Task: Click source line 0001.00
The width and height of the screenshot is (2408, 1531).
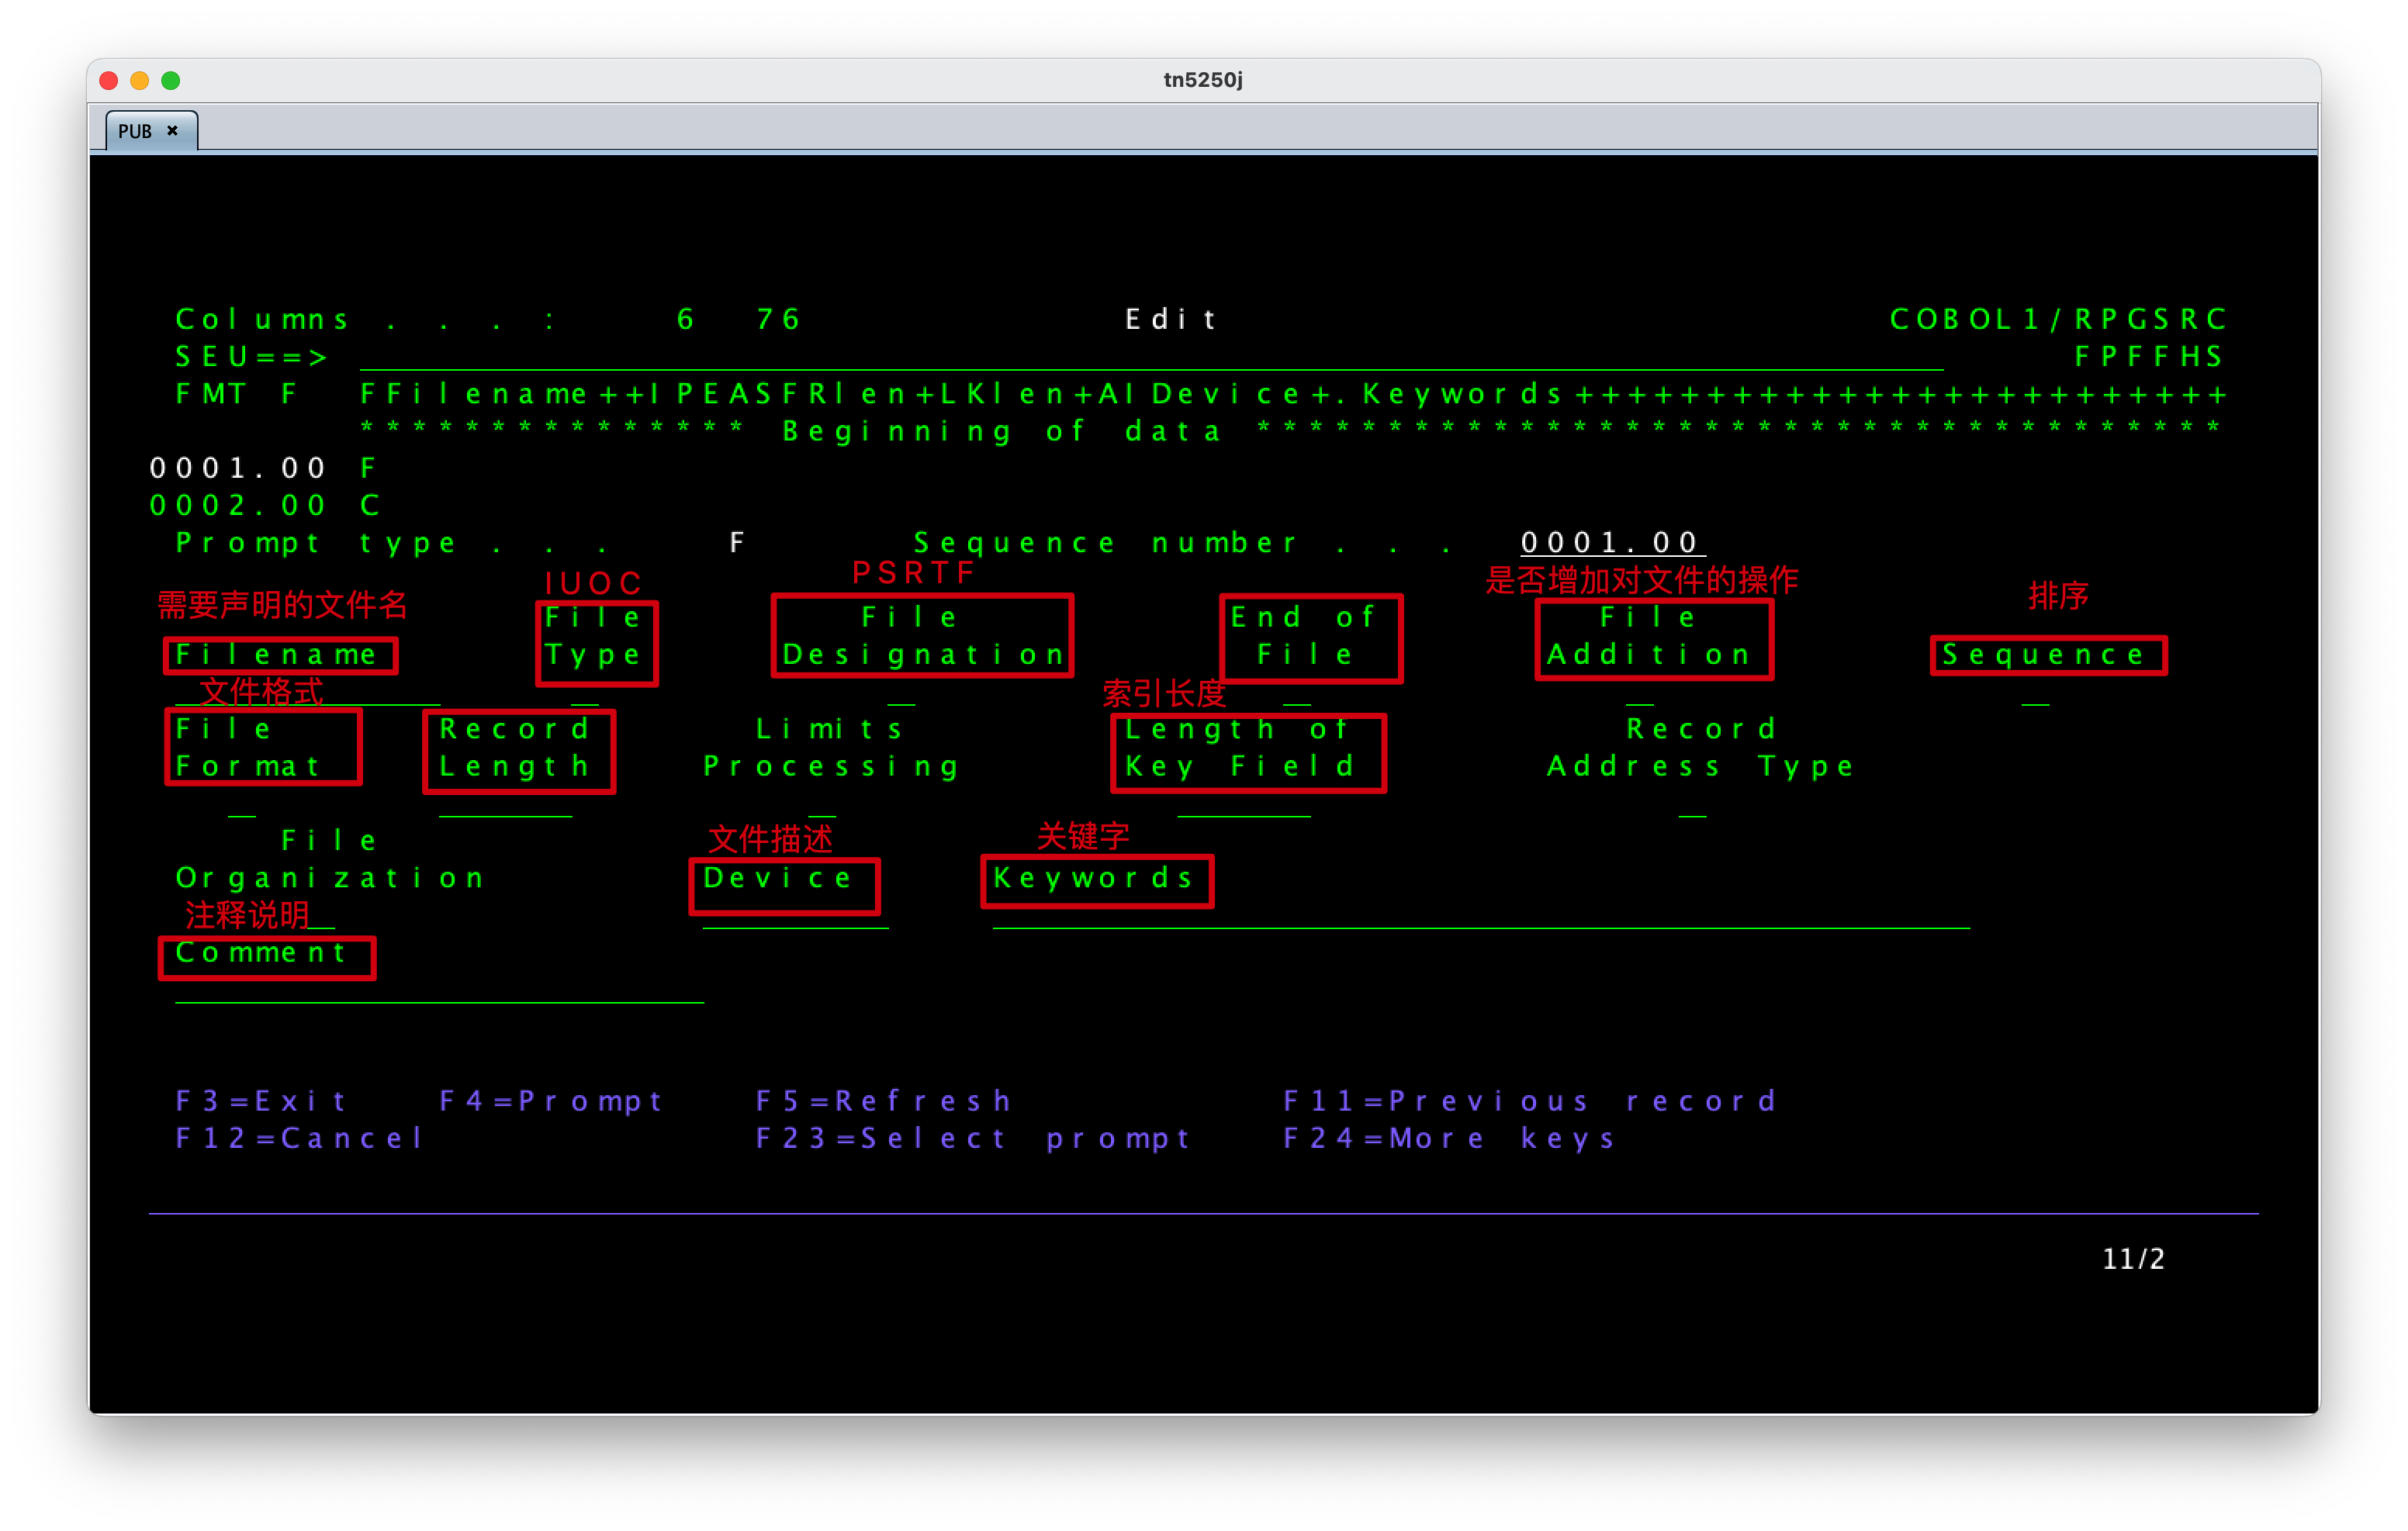Action: (x=238, y=468)
